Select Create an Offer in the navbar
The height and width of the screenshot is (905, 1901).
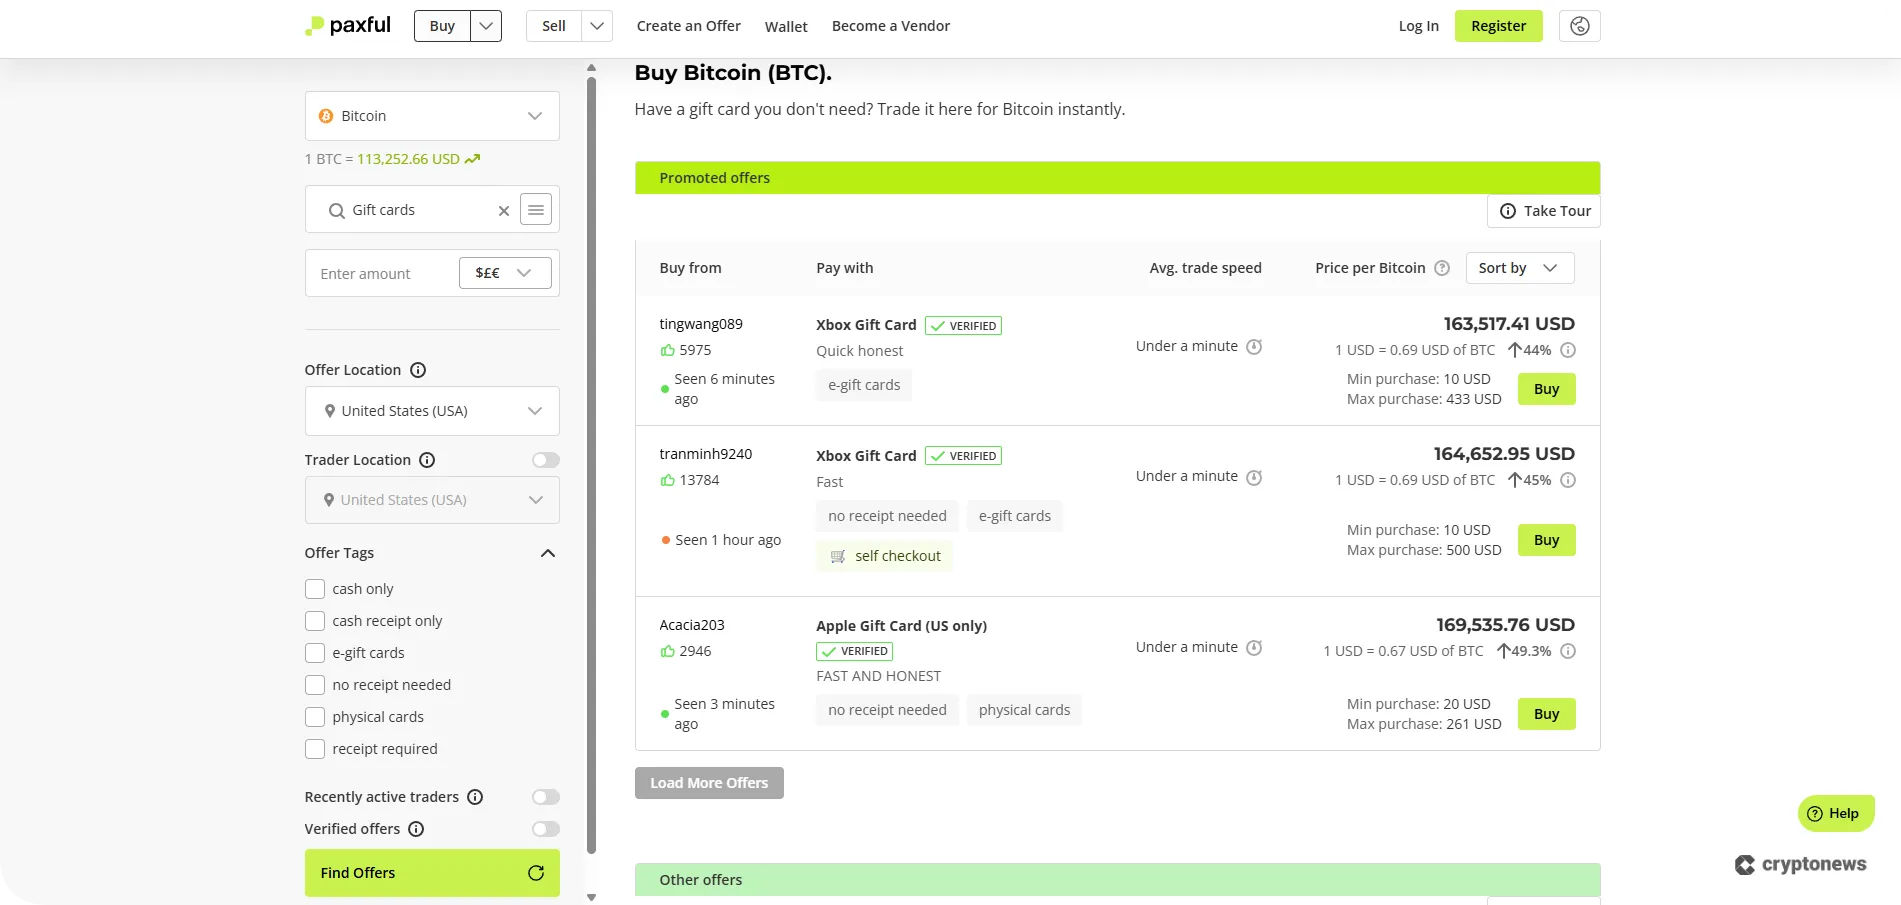(x=687, y=25)
